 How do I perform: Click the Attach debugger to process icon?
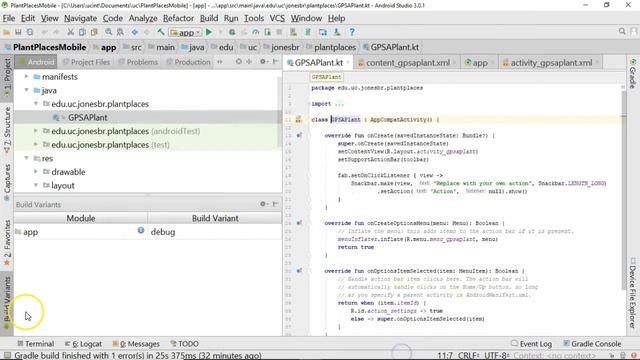click(x=267, y=32)
